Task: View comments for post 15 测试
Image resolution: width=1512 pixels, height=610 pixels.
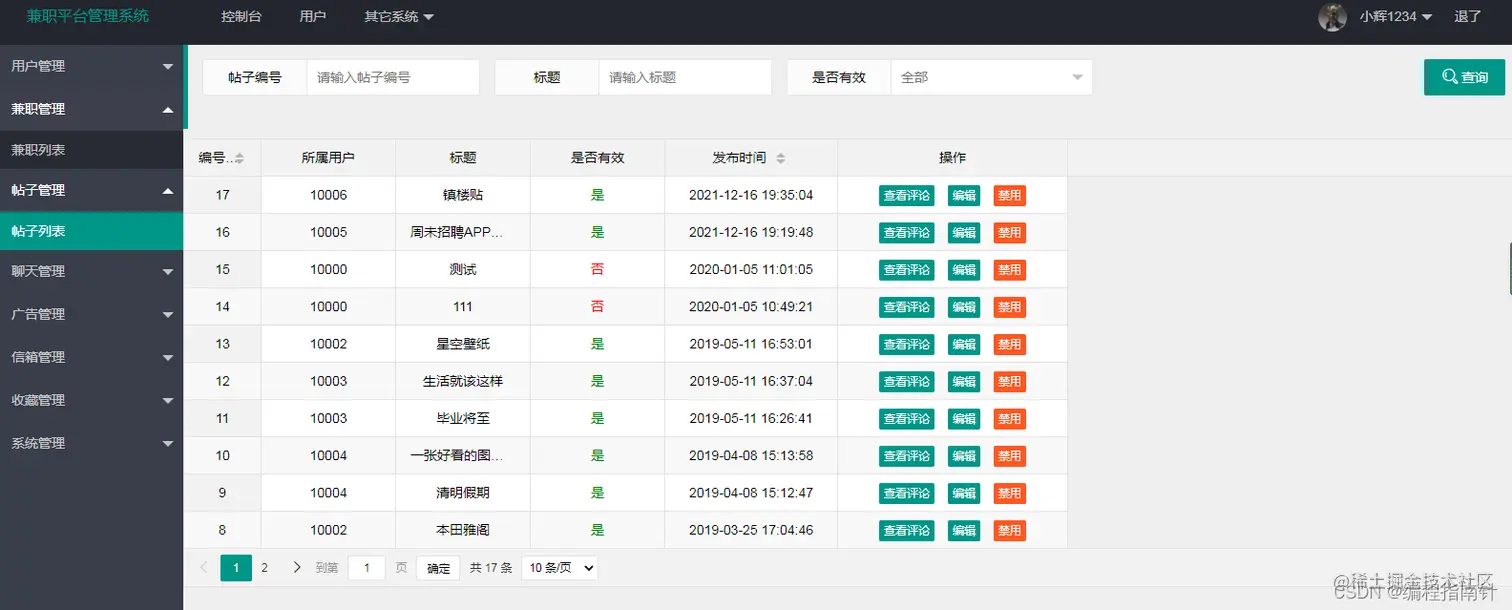Action: (907, 270)
